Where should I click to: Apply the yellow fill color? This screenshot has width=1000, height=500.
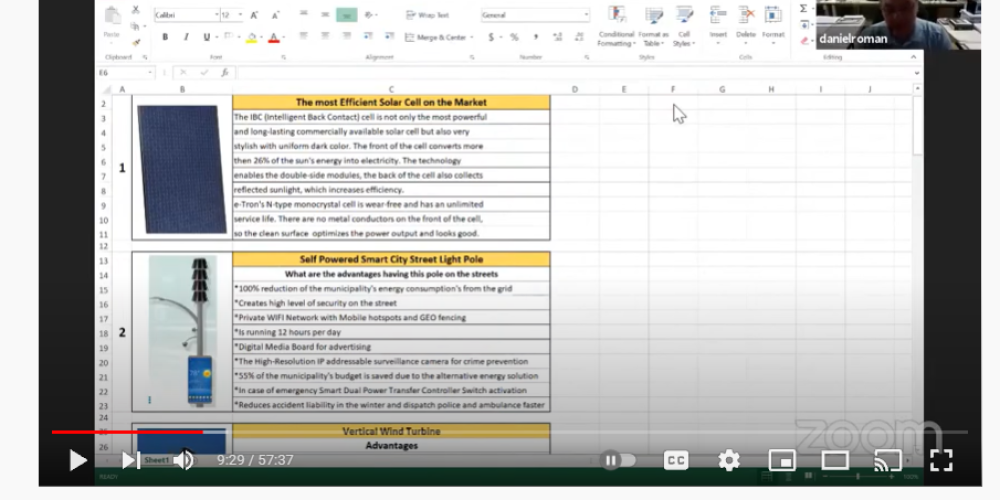251,38
